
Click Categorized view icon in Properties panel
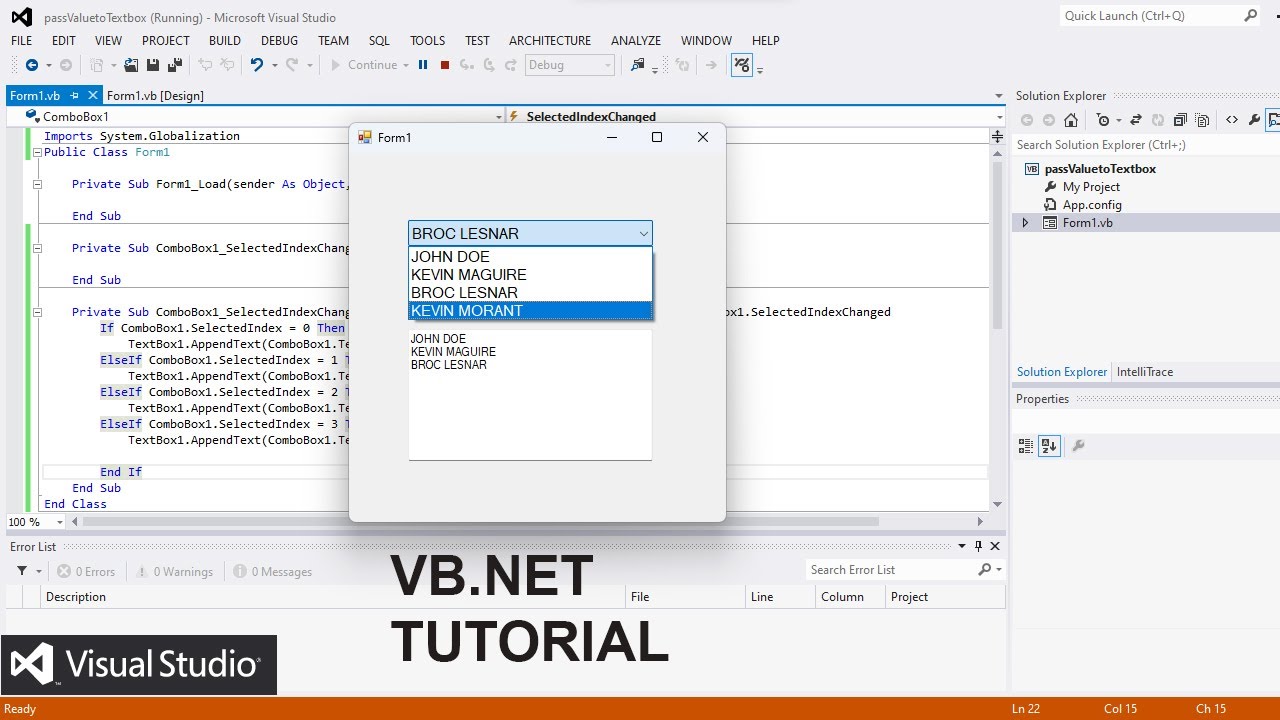pos(1026,446)
